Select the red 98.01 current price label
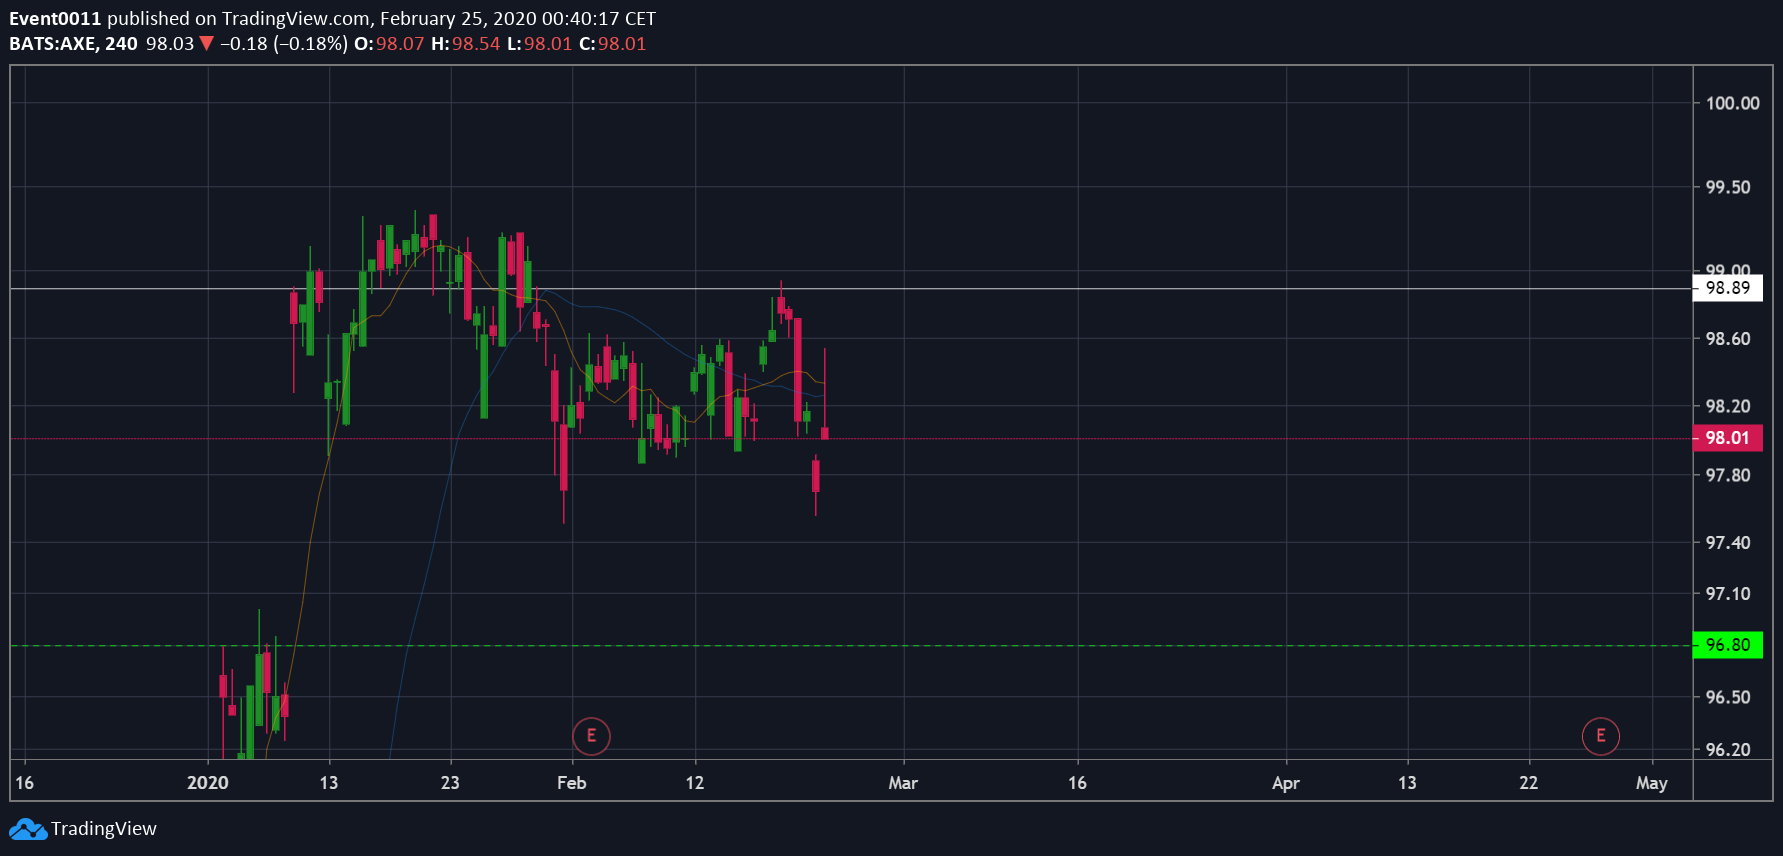This screenshot has width=1783, height=856. pyautogui.click(x=1727, y=438)
